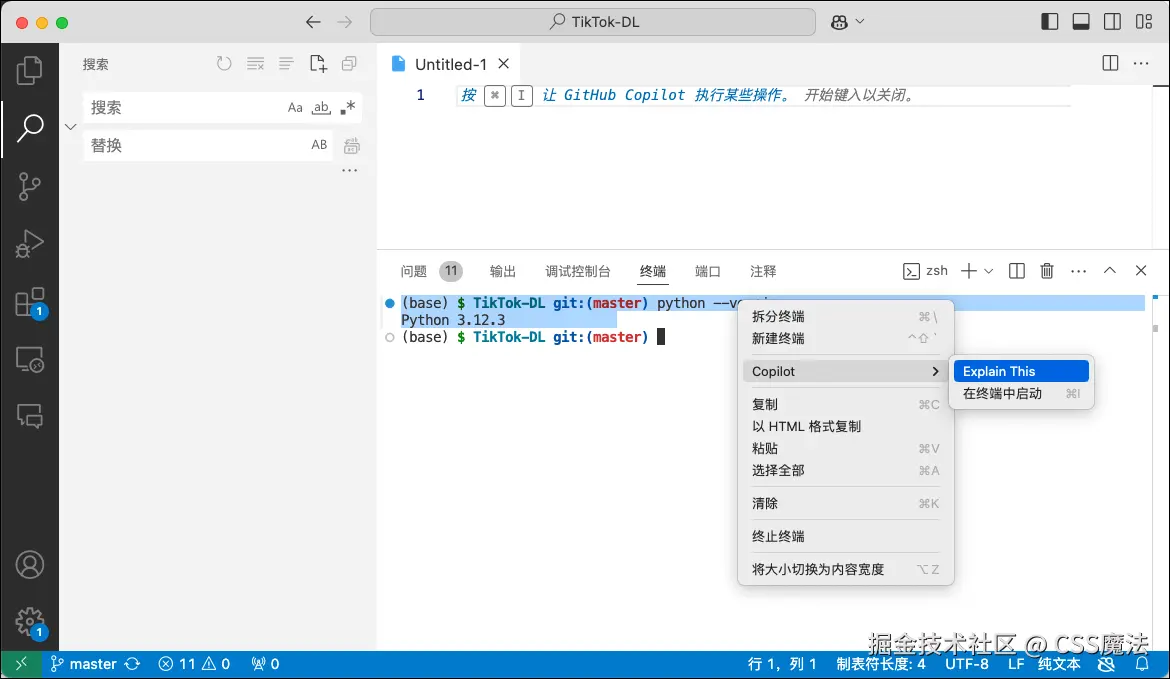Toggle Preserve Case in replace box
Image resolution: width=1170 pixels, height=679 pixels.
click(319, 145)
